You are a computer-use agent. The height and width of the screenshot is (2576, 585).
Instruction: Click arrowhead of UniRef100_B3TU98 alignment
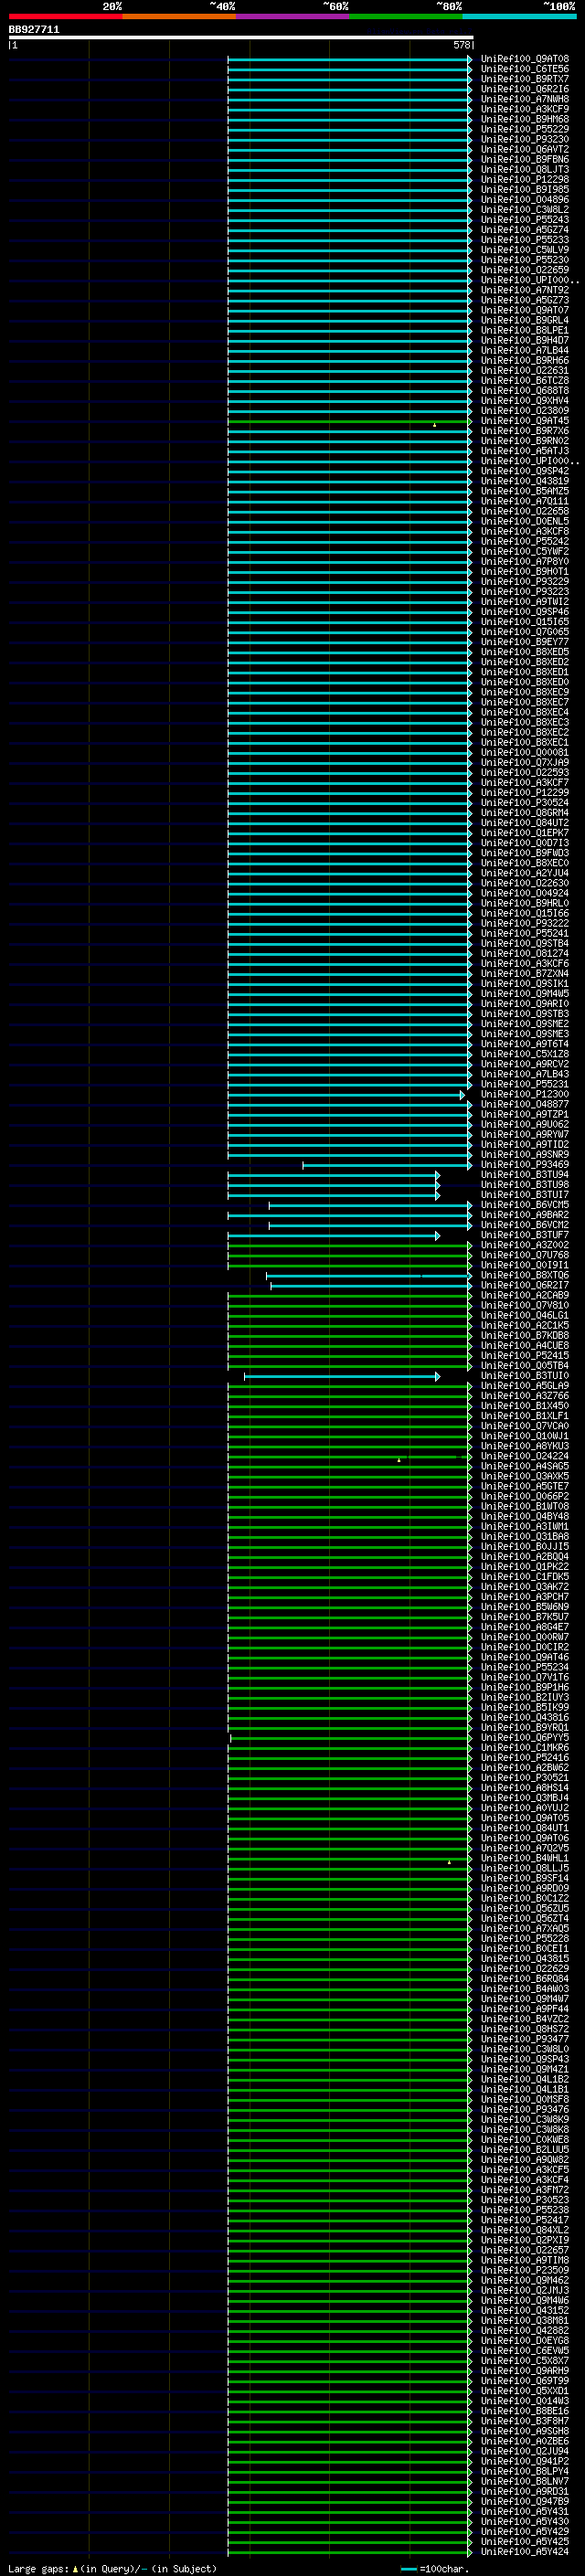point(437,1185)
